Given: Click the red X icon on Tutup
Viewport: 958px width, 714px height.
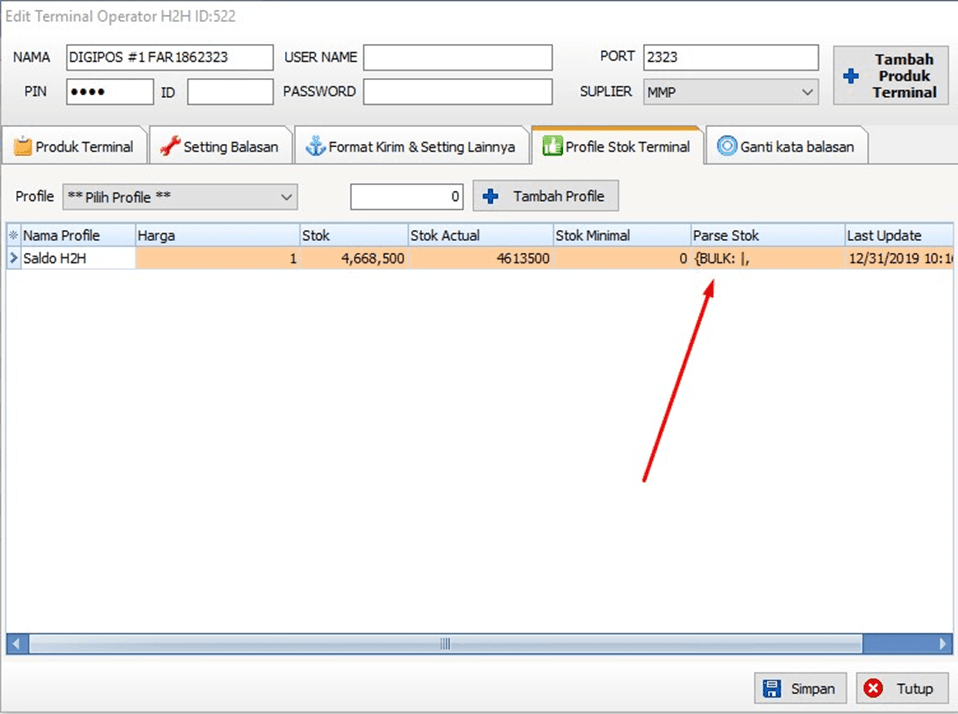Looking at the screenshot, I should click(874, 689).
